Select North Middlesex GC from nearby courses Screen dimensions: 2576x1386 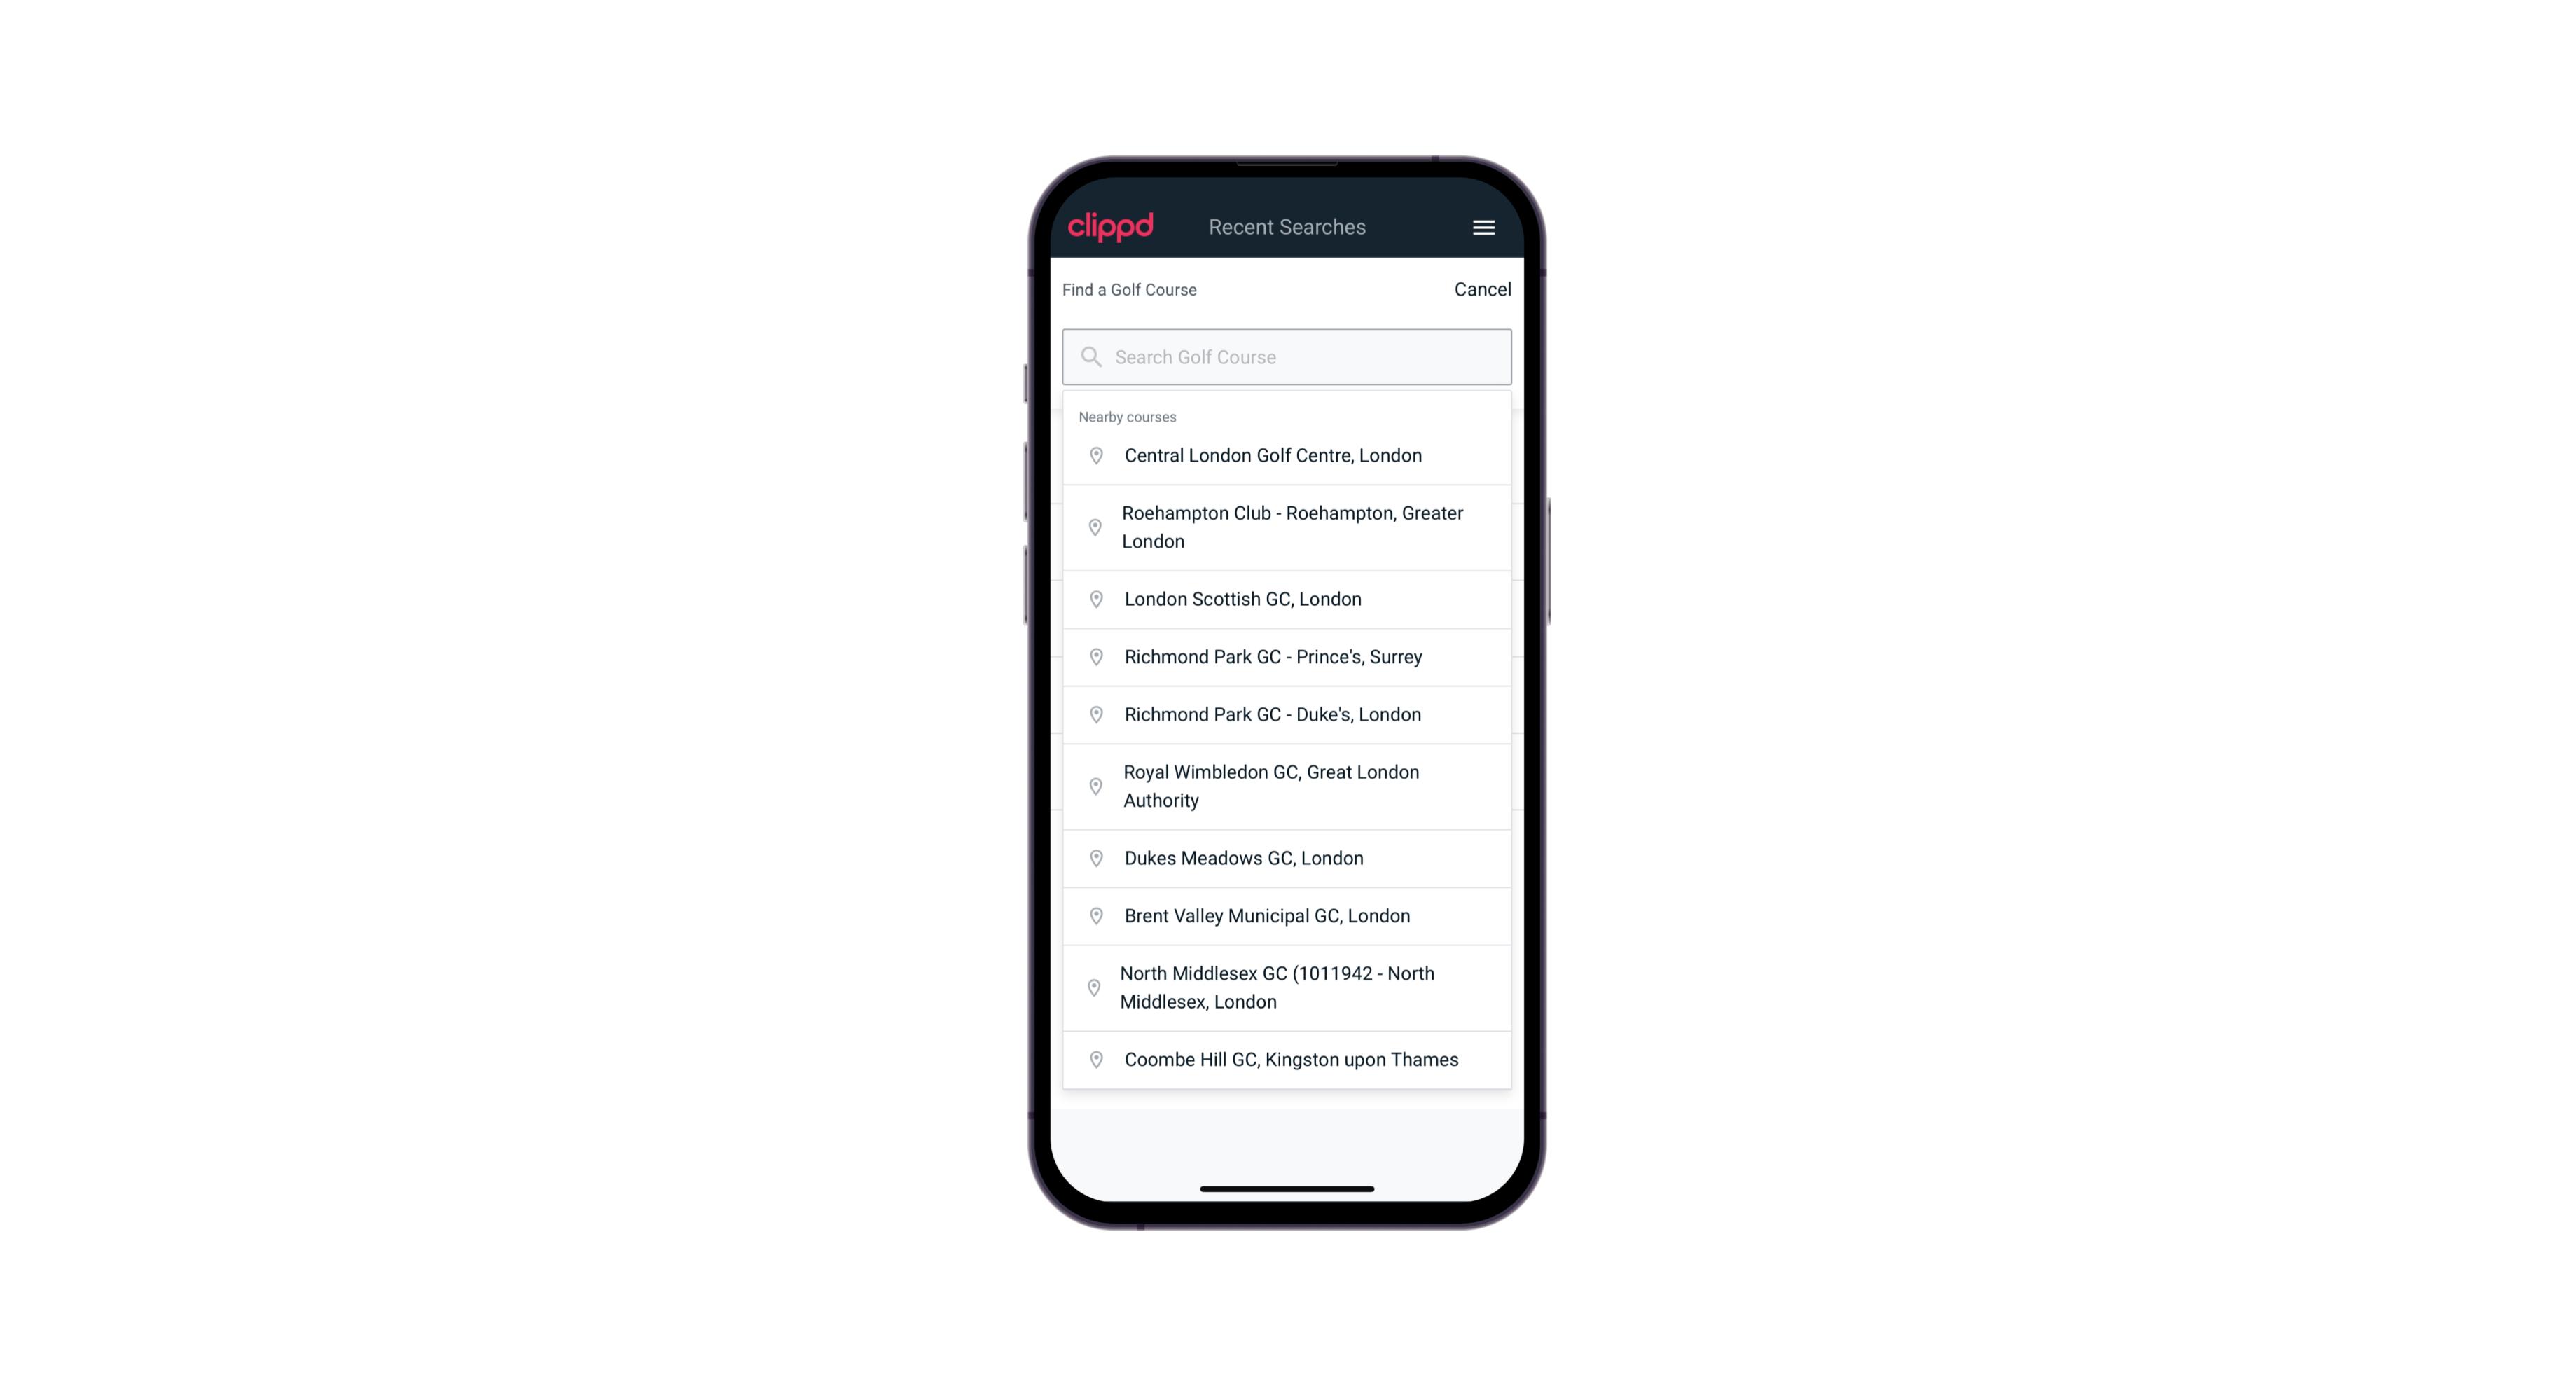point(1287,987)
